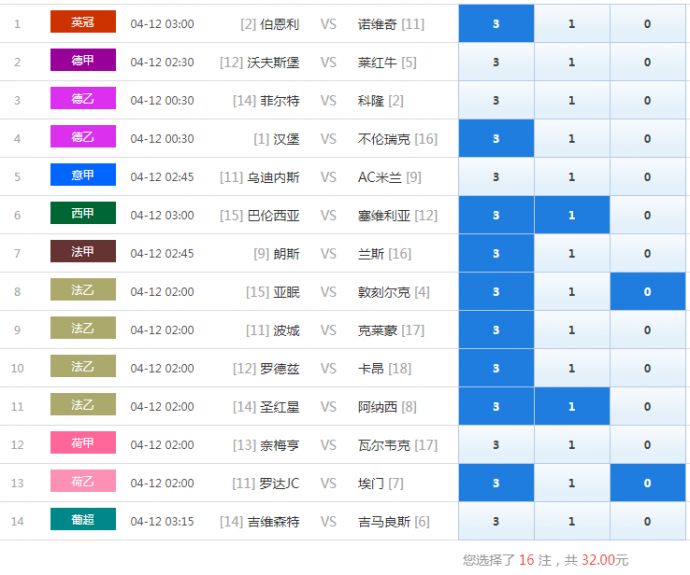Select 3 for 沃夫斯堡 vs 莱红牛

tap(496, 62)
